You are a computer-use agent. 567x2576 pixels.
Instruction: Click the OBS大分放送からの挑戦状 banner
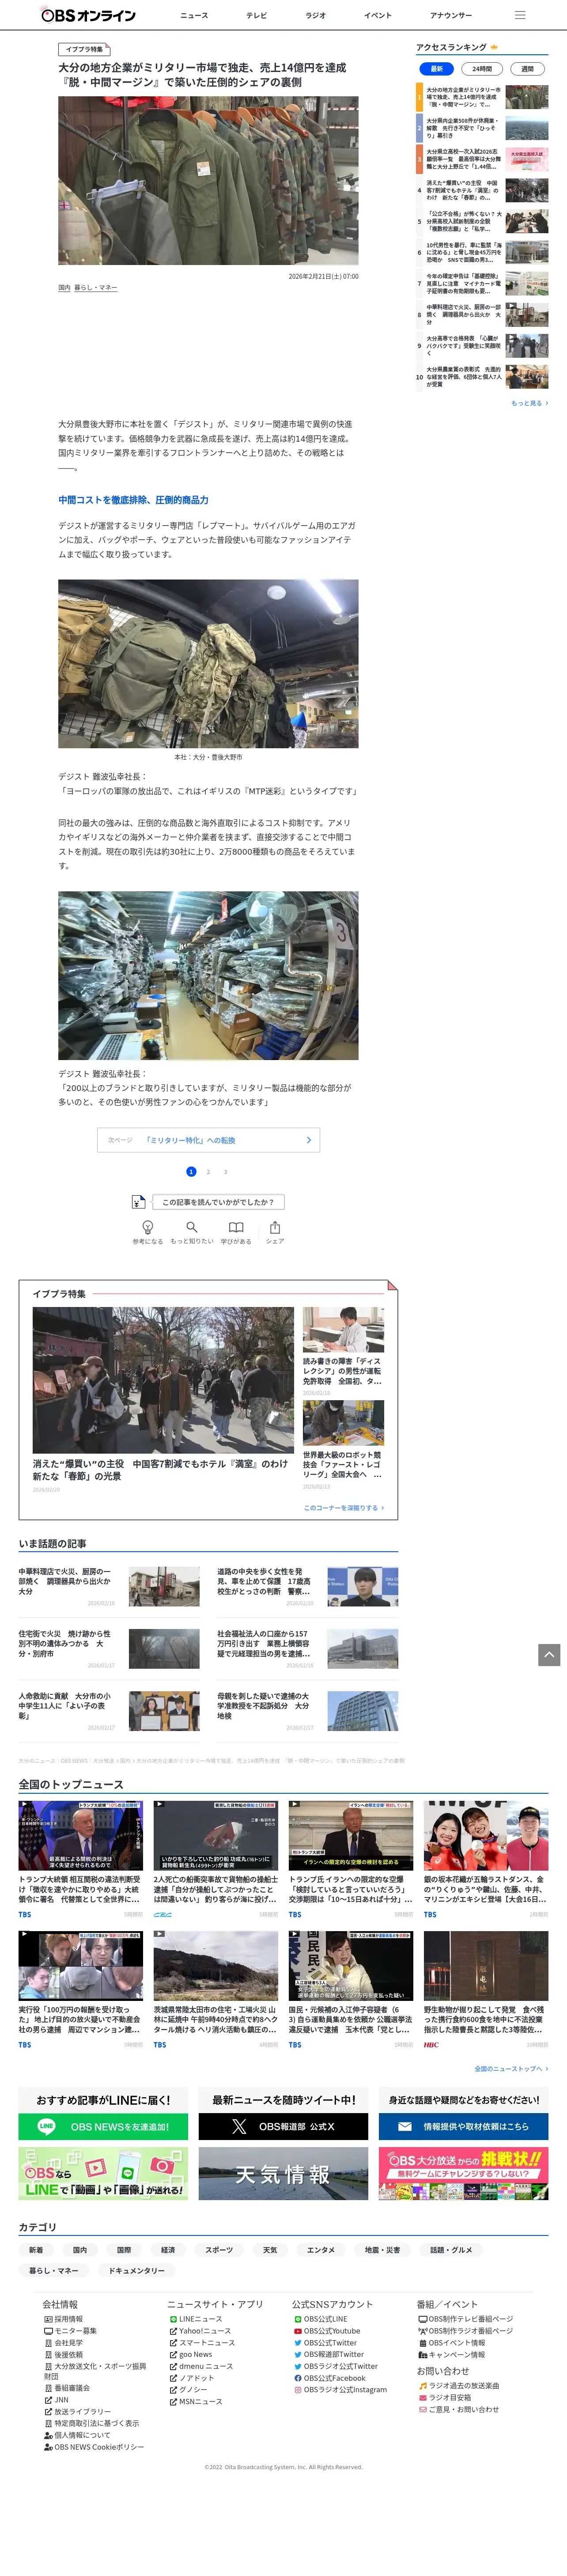[x=463, y=2174]
